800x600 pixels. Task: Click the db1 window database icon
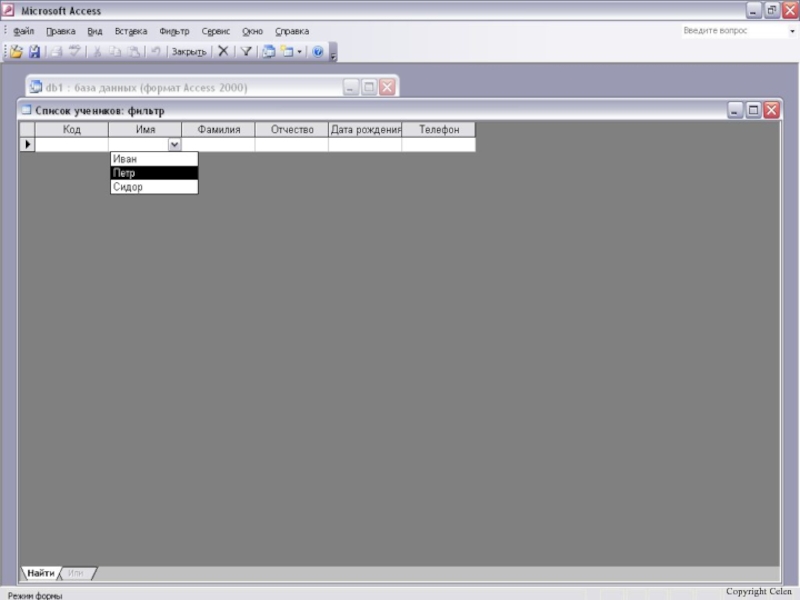pos(36,87)
